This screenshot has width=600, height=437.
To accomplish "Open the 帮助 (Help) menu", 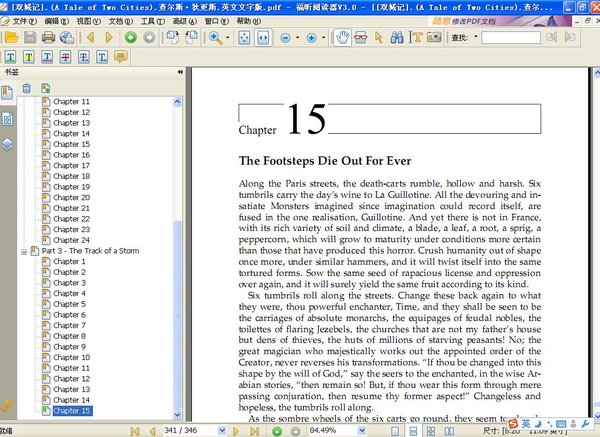I will [x=249, y=21].
